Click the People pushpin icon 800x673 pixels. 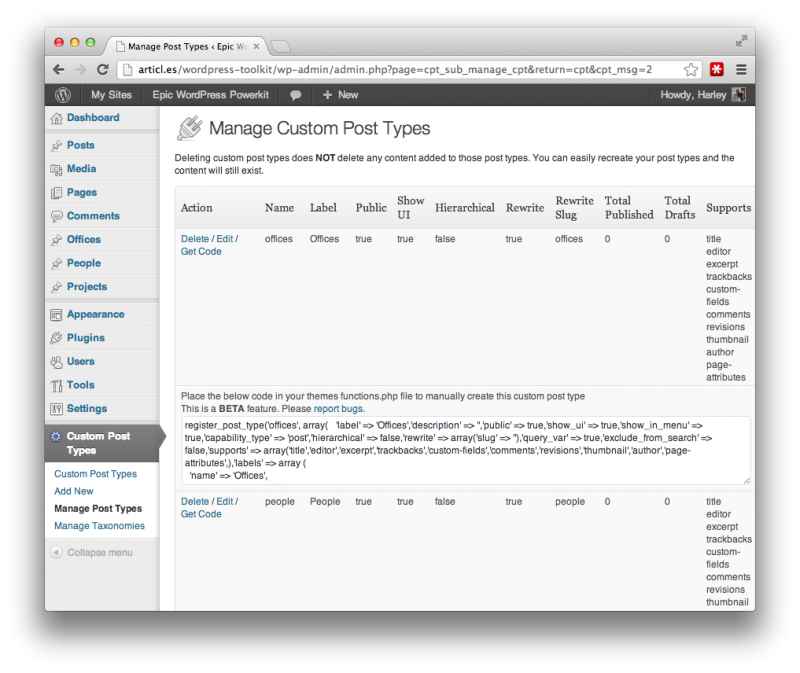56,264
